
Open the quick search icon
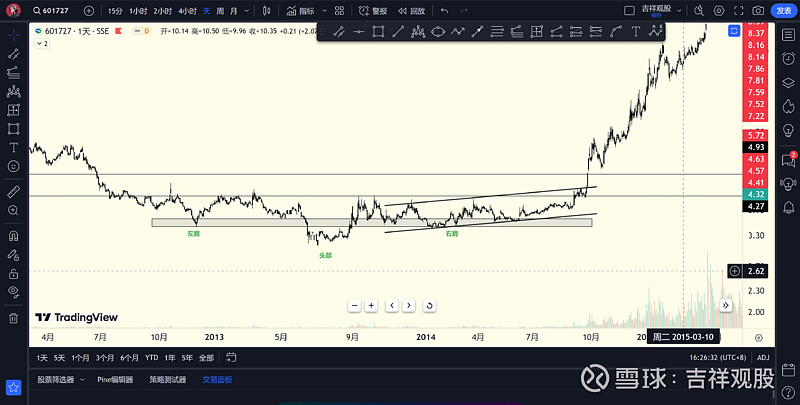tap(699, 11)
